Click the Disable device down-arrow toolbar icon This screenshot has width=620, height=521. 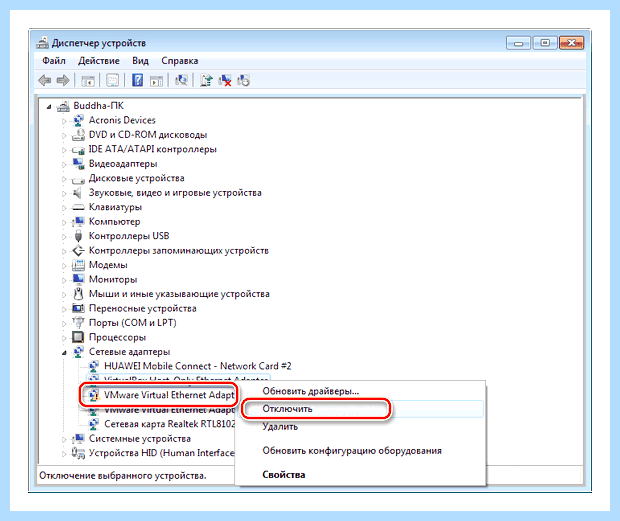[243, 81]
